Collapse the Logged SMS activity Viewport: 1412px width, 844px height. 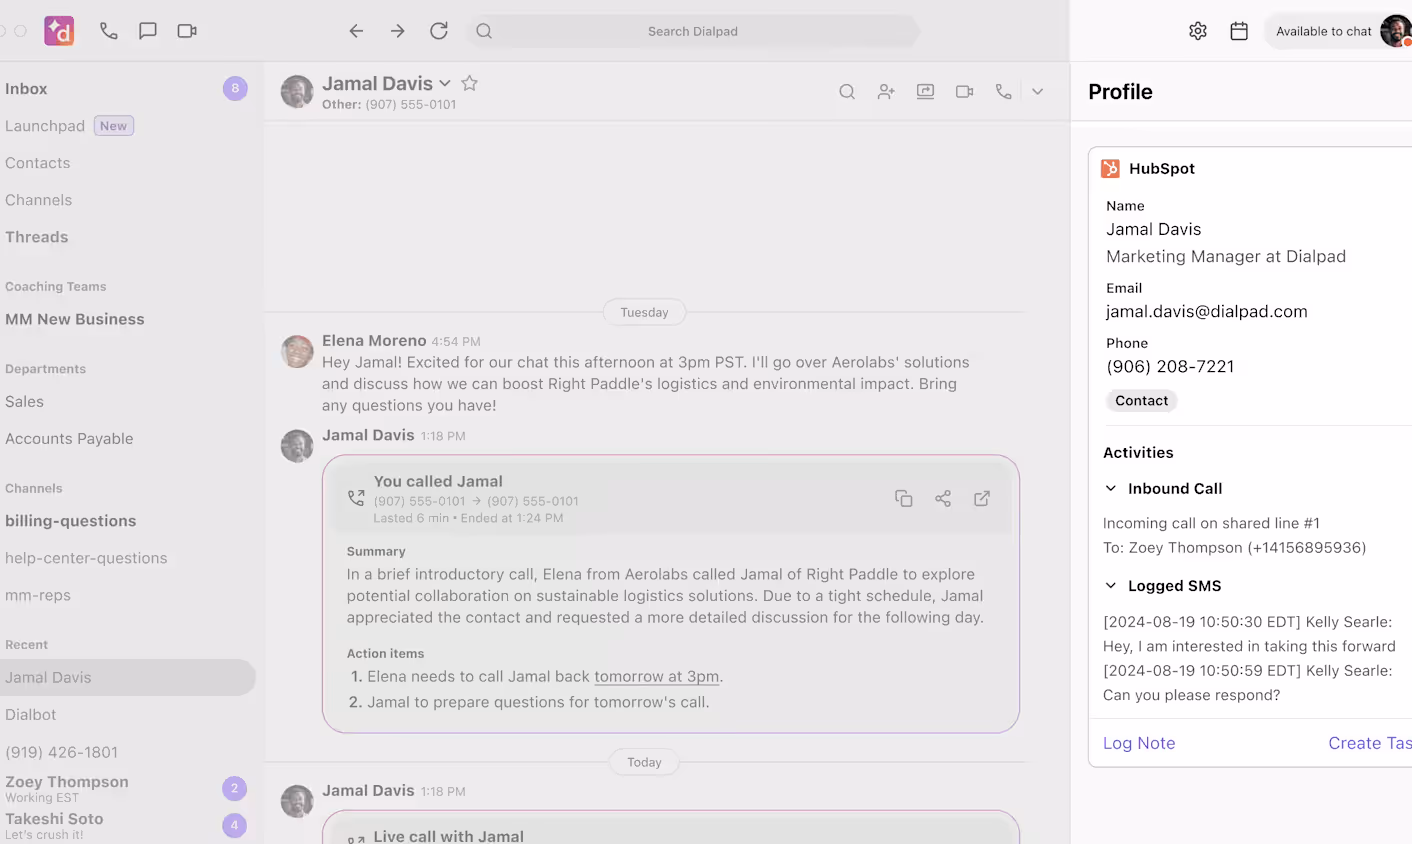1111,586
